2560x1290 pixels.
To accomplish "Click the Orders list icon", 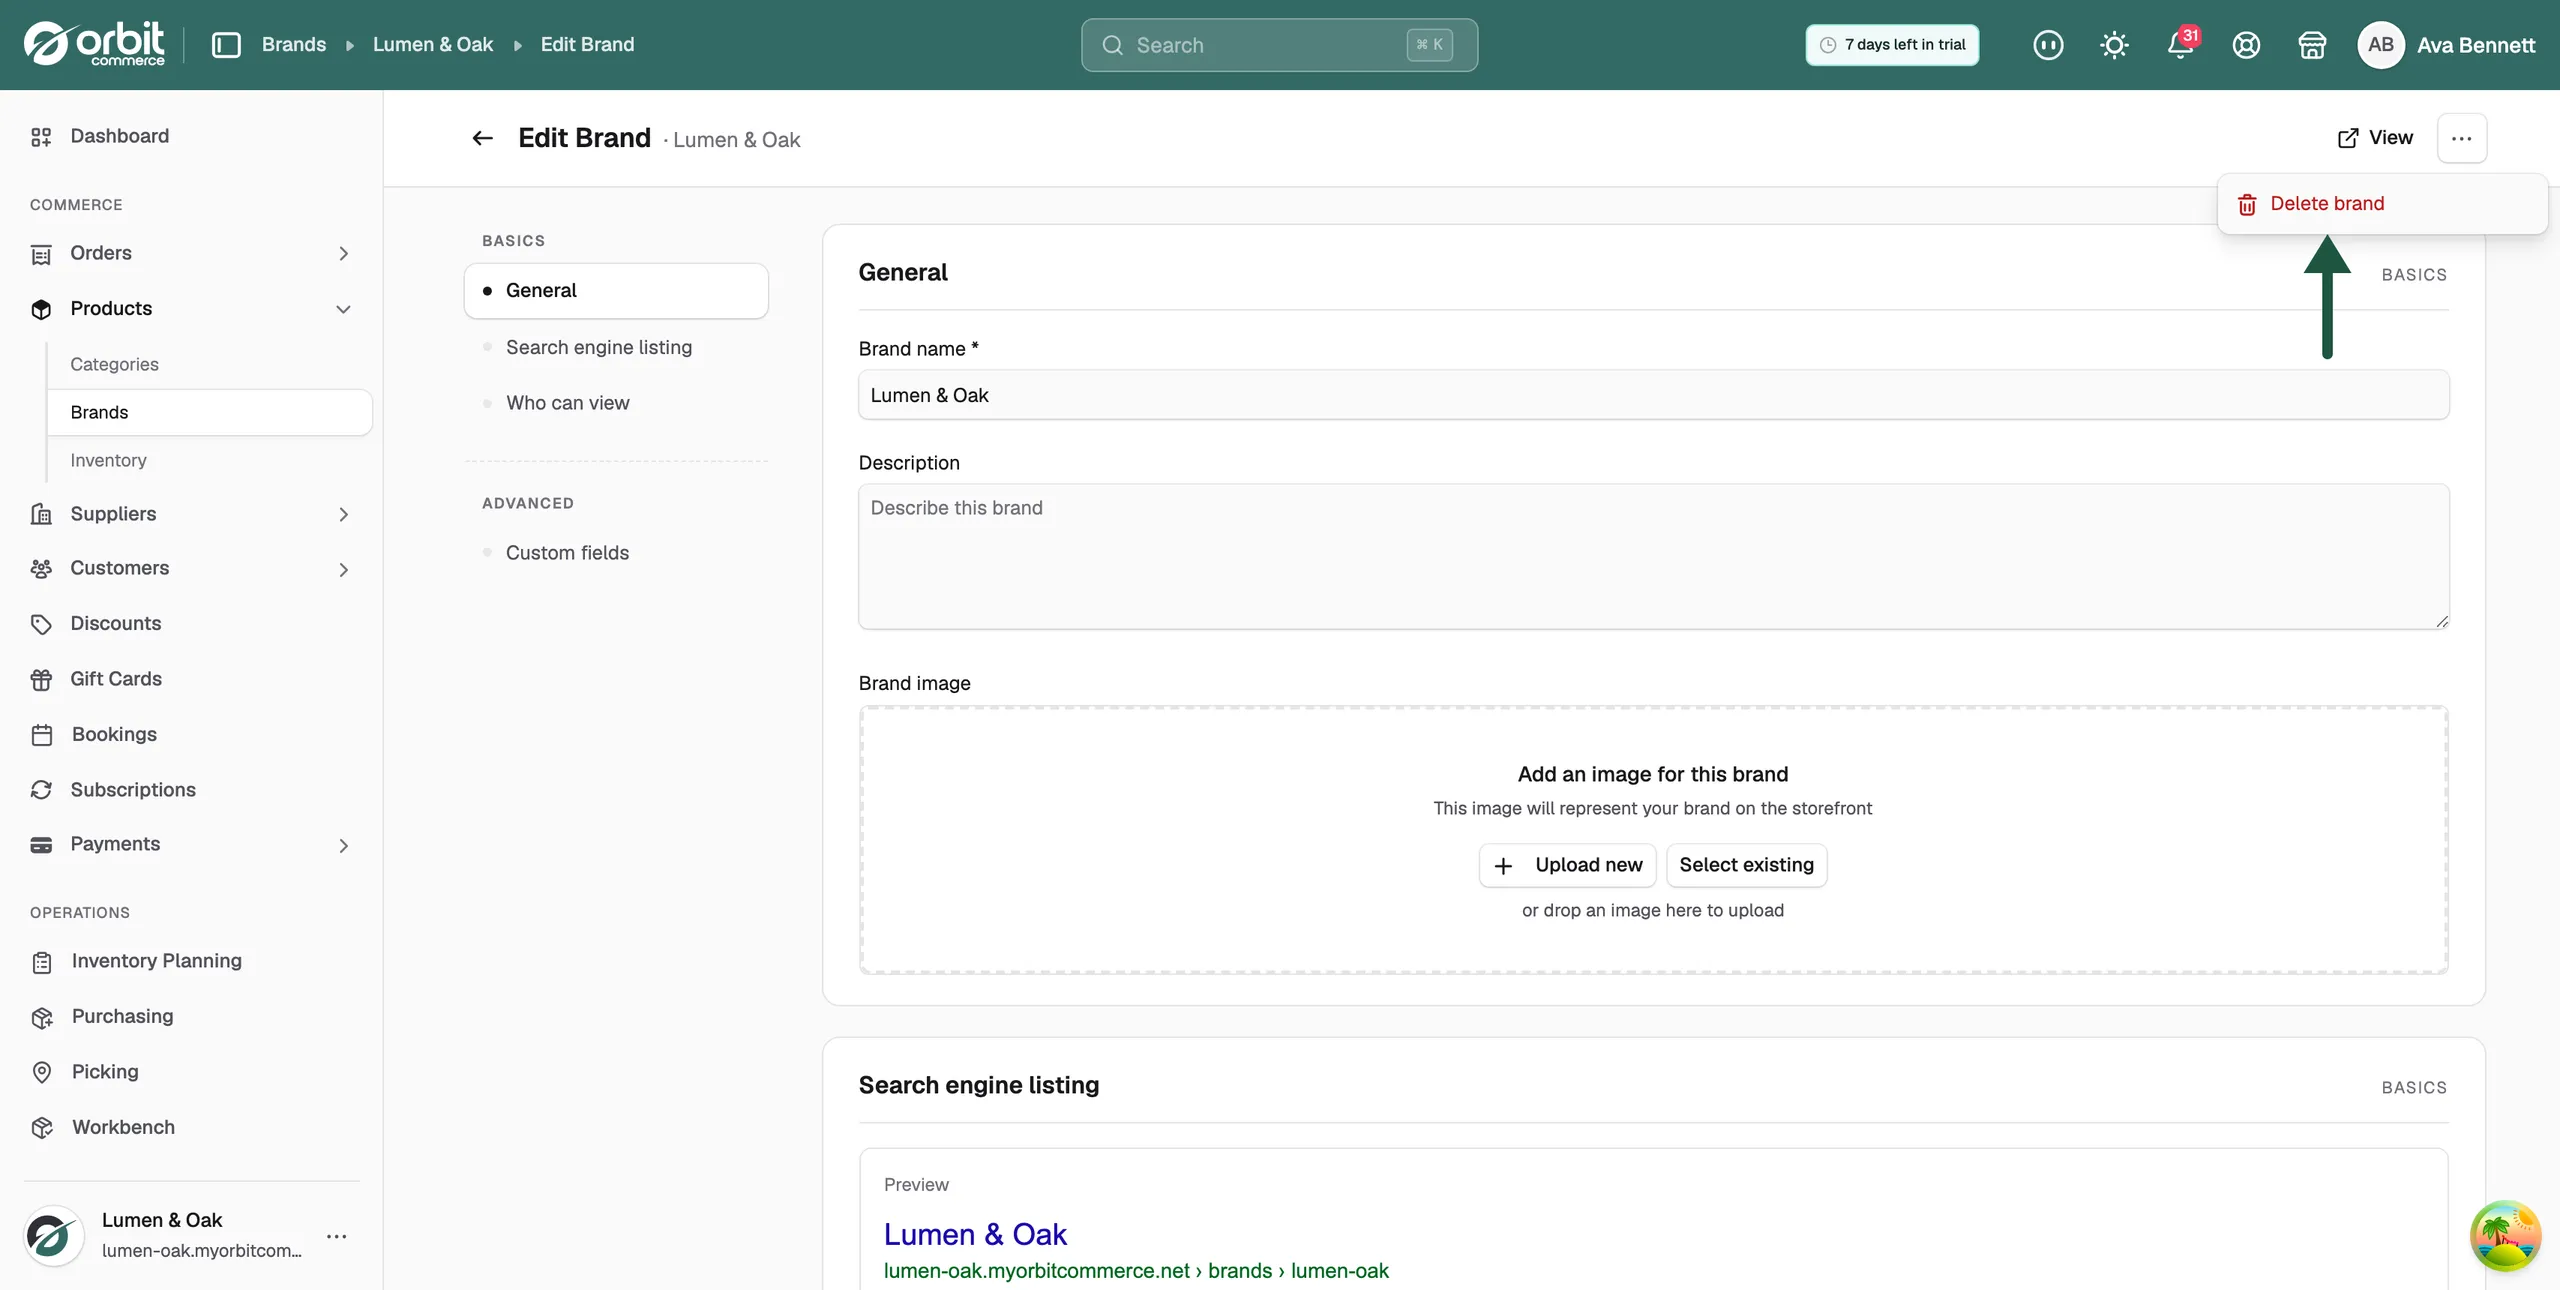I will (41, 254).
